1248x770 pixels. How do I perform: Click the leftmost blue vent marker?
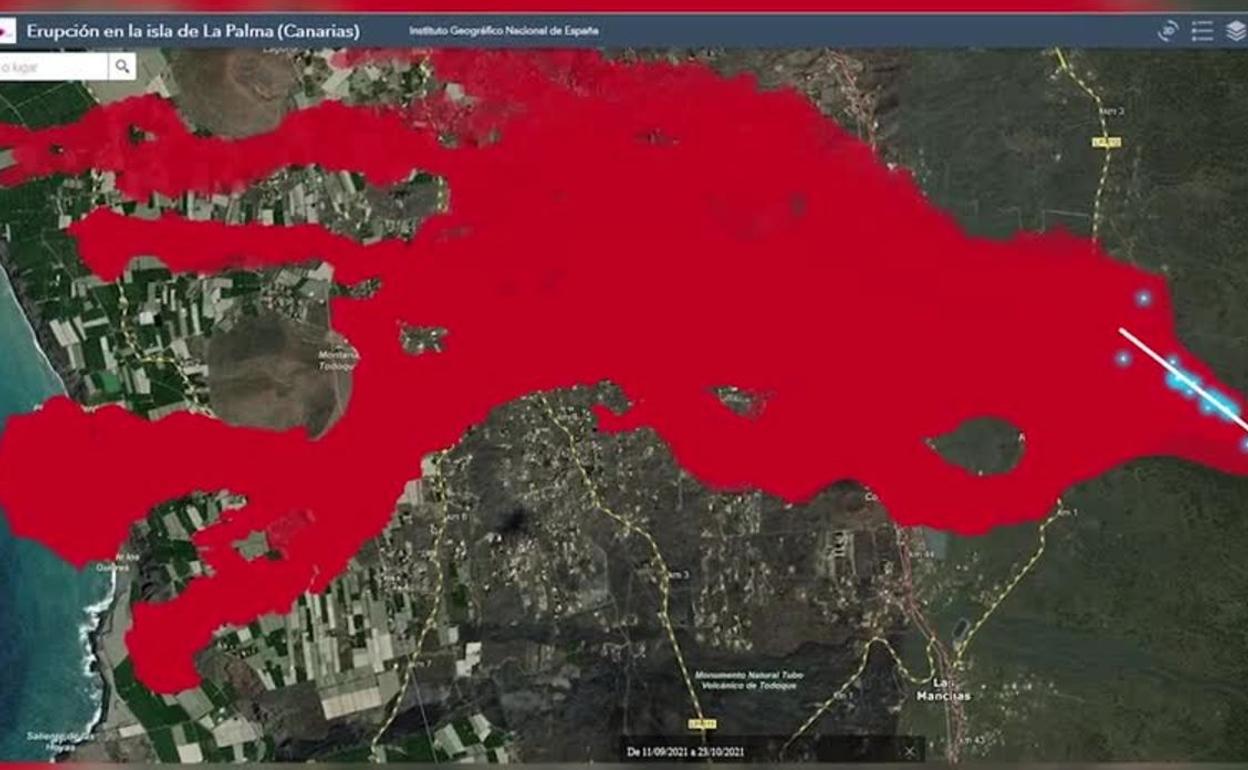[1123, 358]
